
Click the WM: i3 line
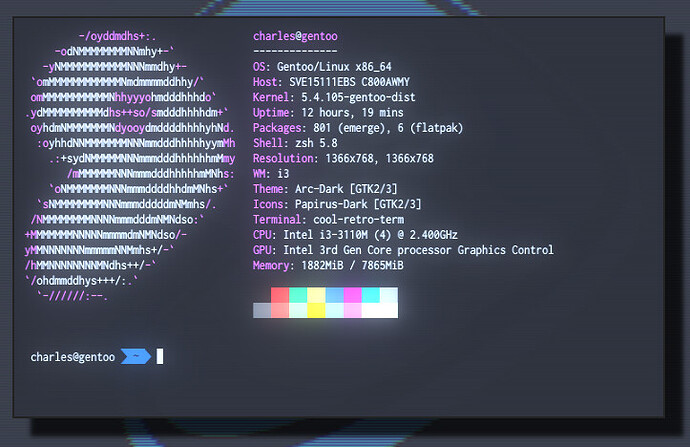pyautogui.click(x=271, y=174)
